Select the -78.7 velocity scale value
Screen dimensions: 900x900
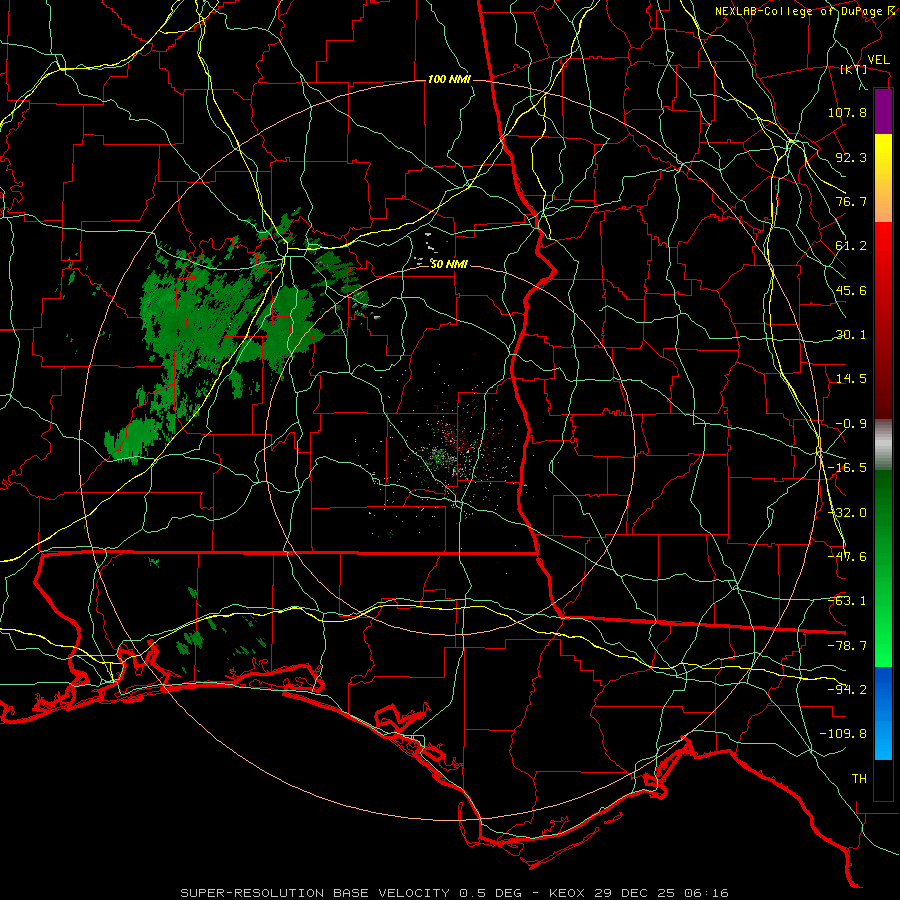click(x=847, y=646)
